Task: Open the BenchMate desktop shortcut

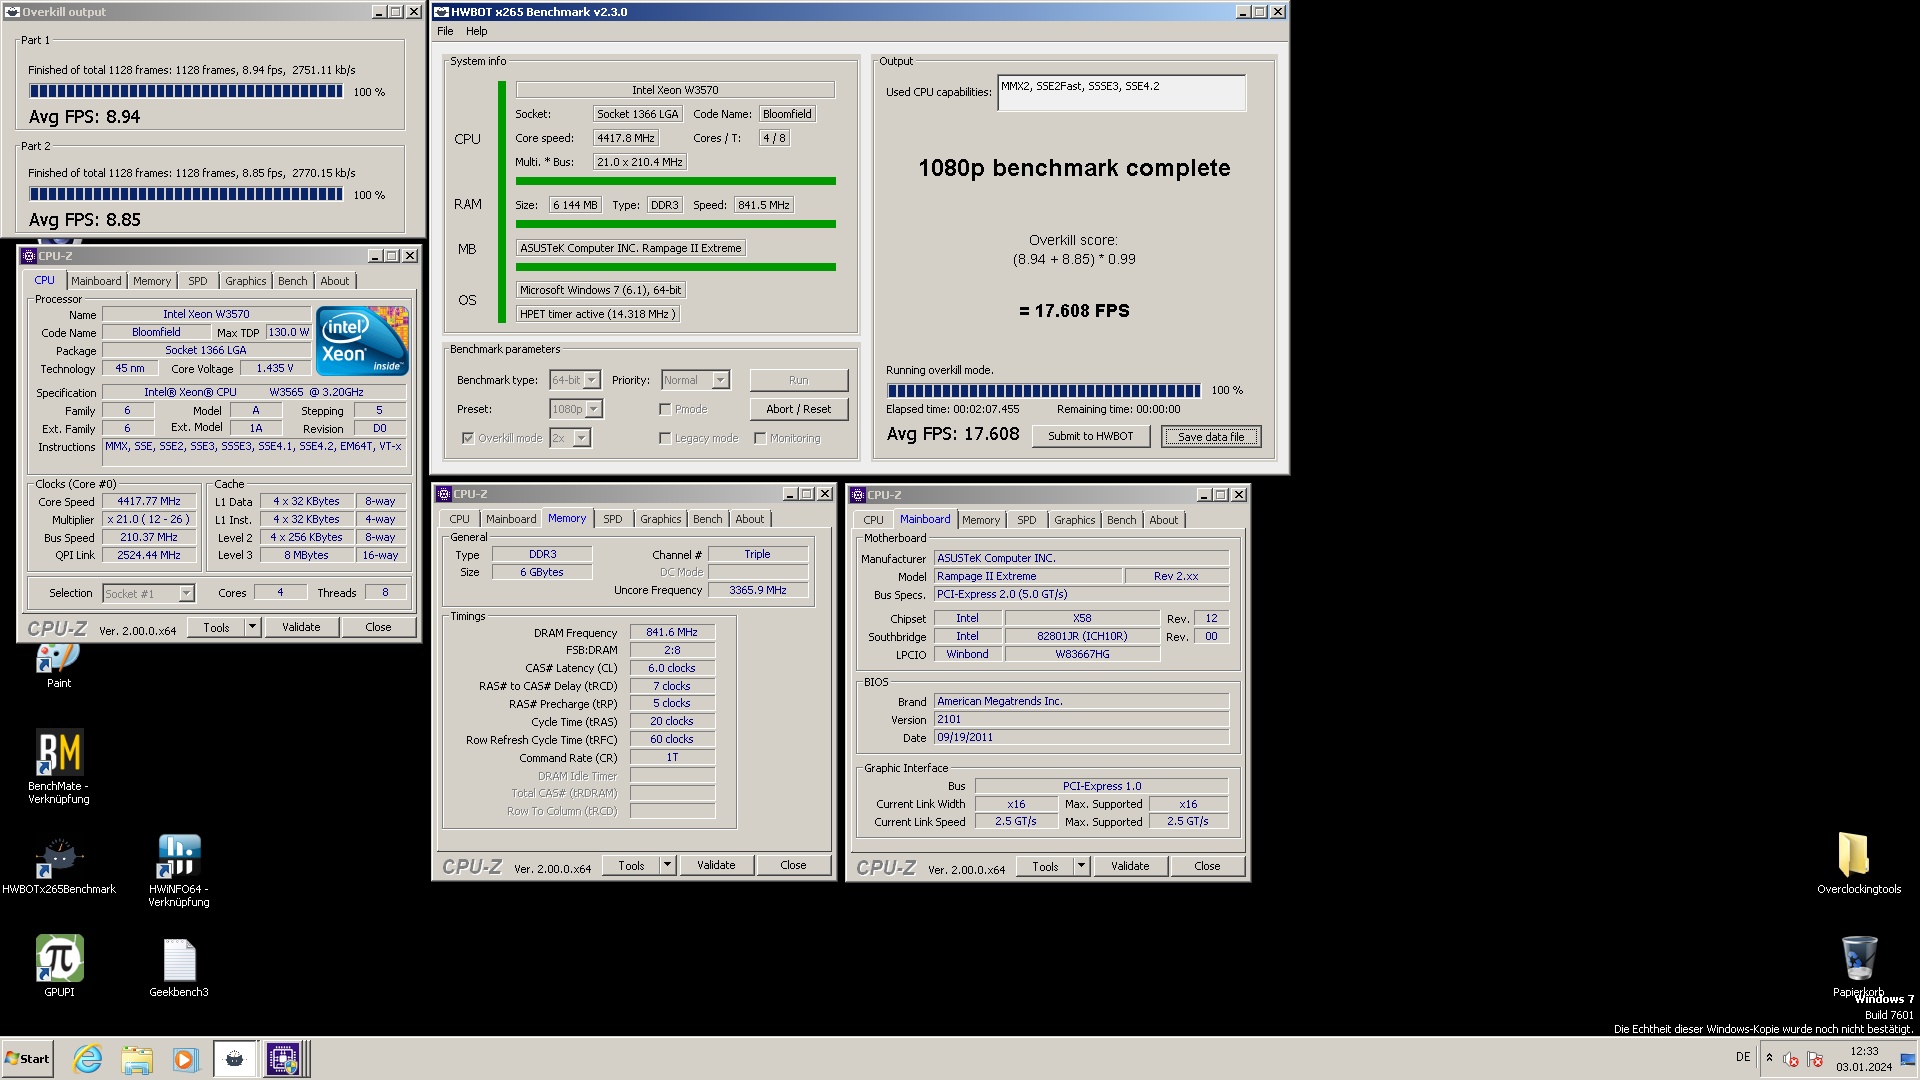Action: tap(59, 765)
